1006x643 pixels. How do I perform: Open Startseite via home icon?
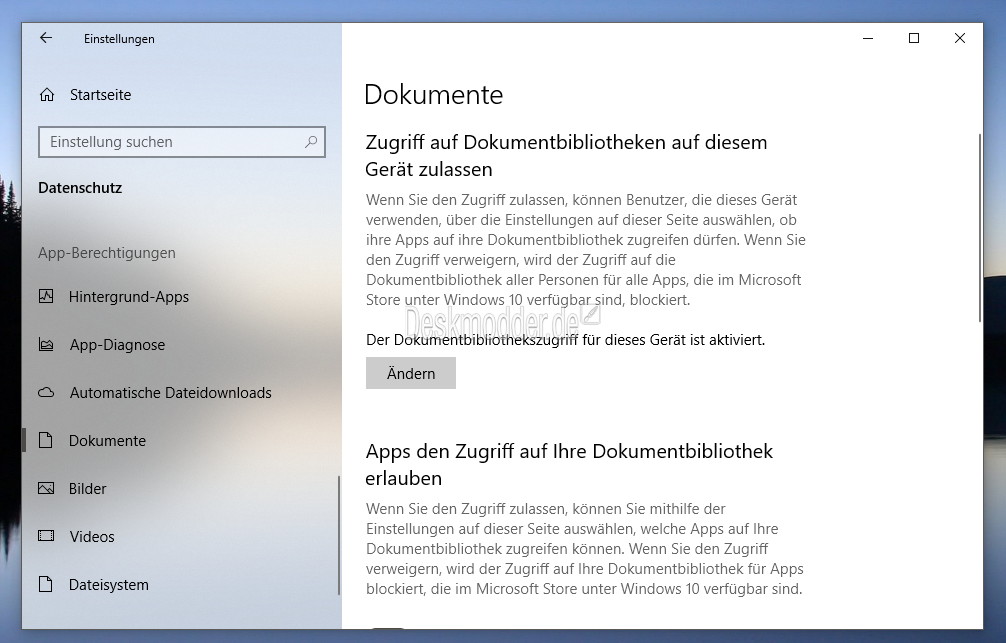click(x=47, y=95)
